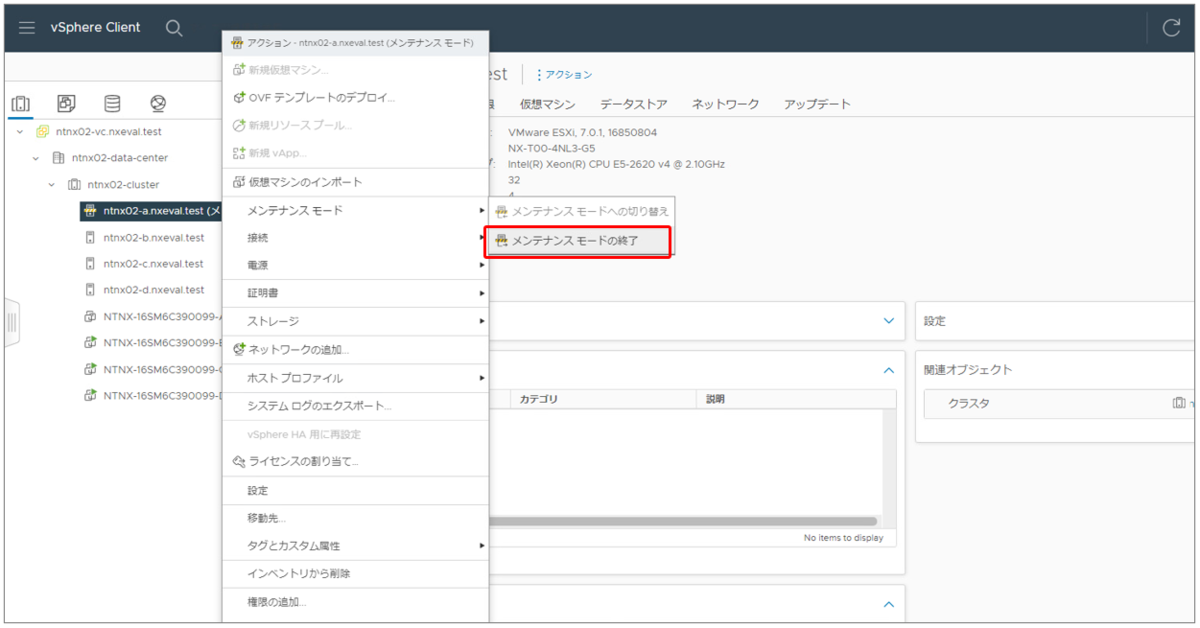Image resolution: width=1200 pixels, height=628 pixels.
Task: Choose 移動先 menu entry
Action: (355, 518)
